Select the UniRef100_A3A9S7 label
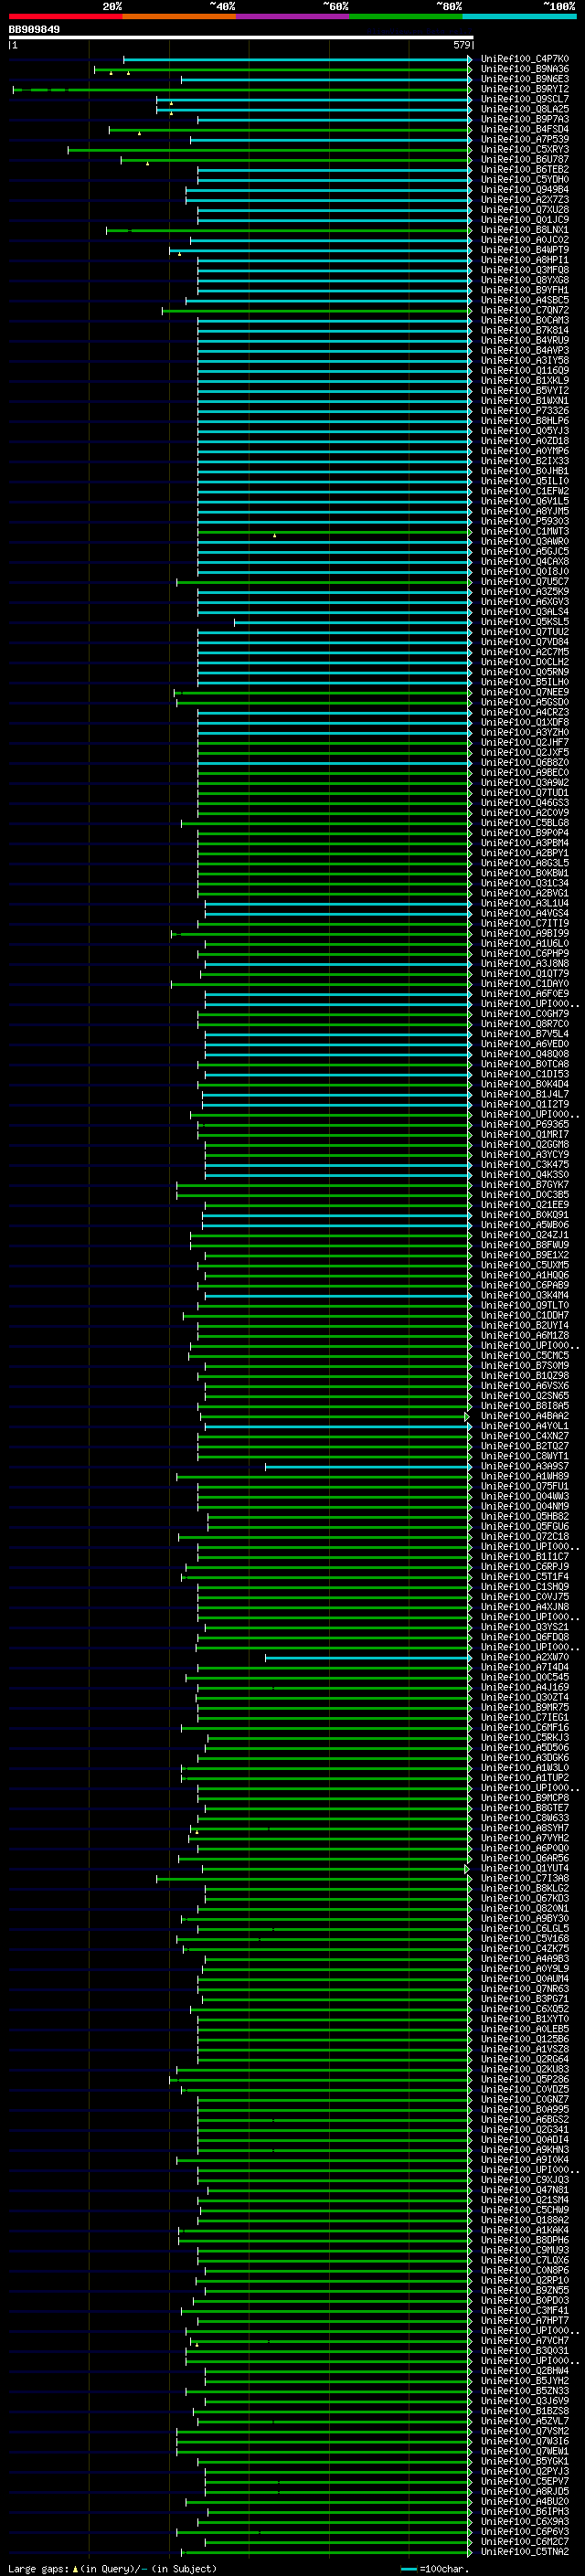The height and width of the screenshot is (2576, 585). coord(524,1465)
